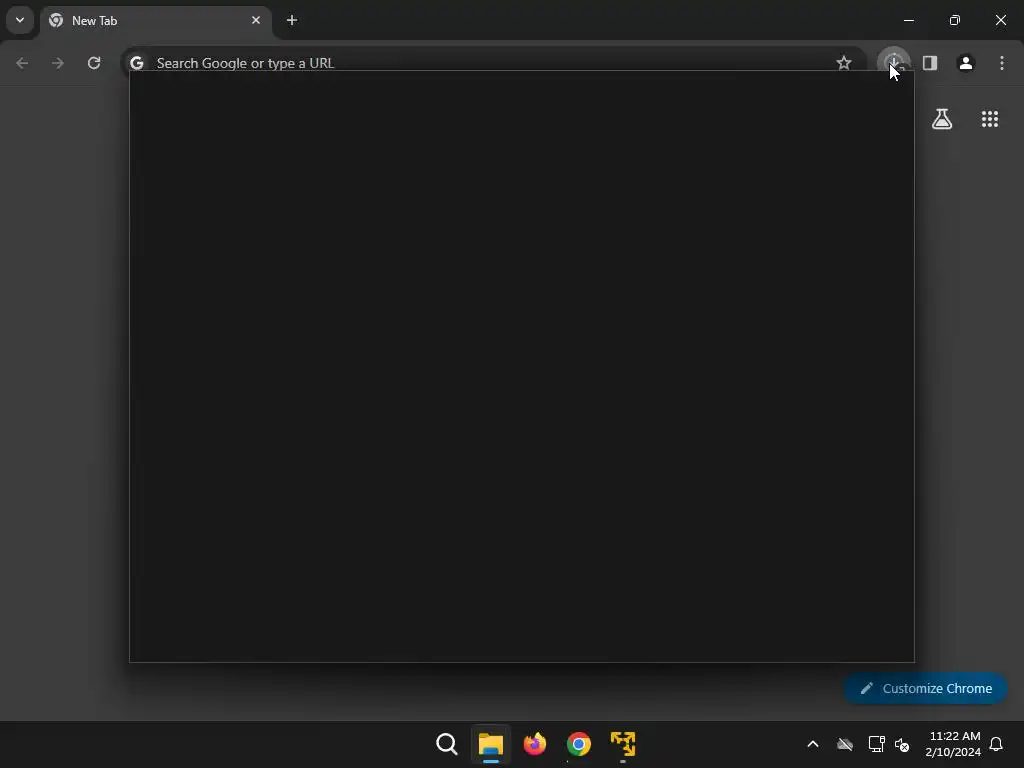Viewport: 1024px width, 768px height.
Task: Click the Google icon in address bar
Action: point(137,63)
